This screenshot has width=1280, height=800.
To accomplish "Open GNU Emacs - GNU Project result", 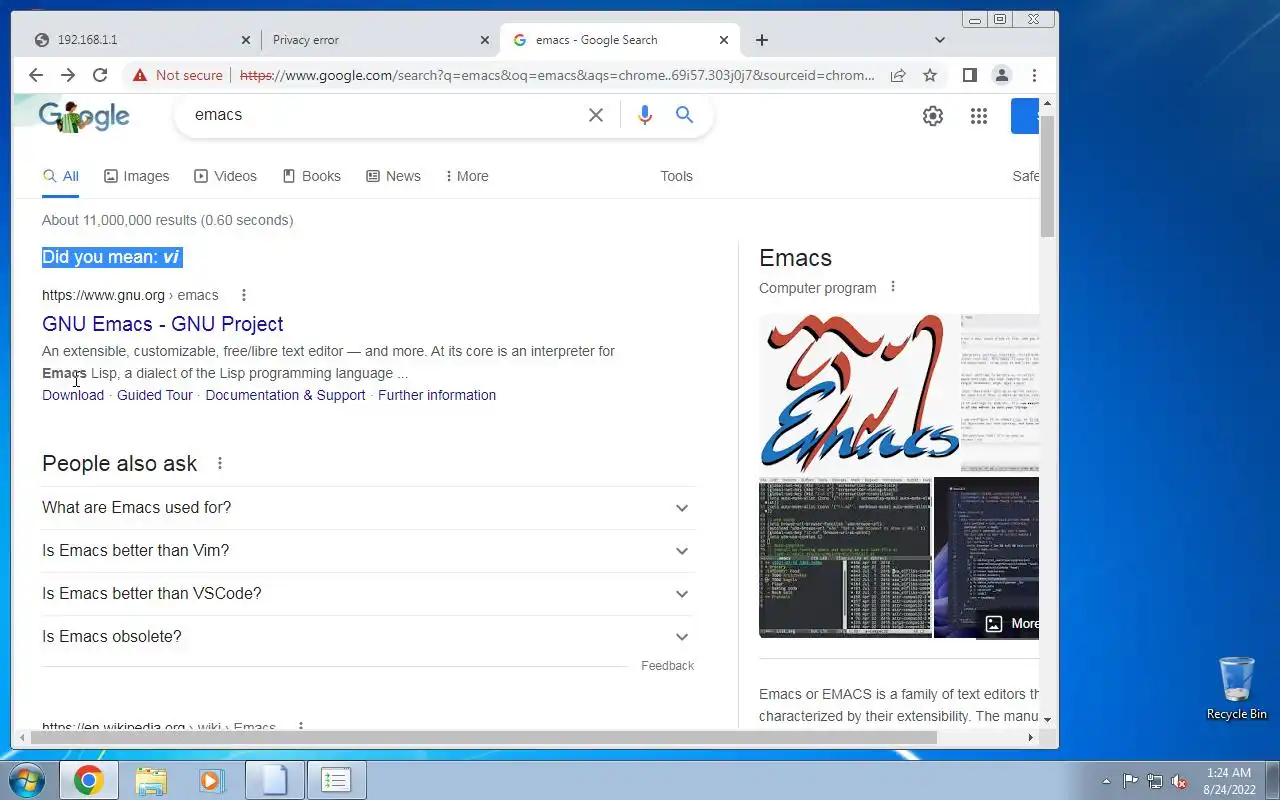I will [x=163, y=324].
